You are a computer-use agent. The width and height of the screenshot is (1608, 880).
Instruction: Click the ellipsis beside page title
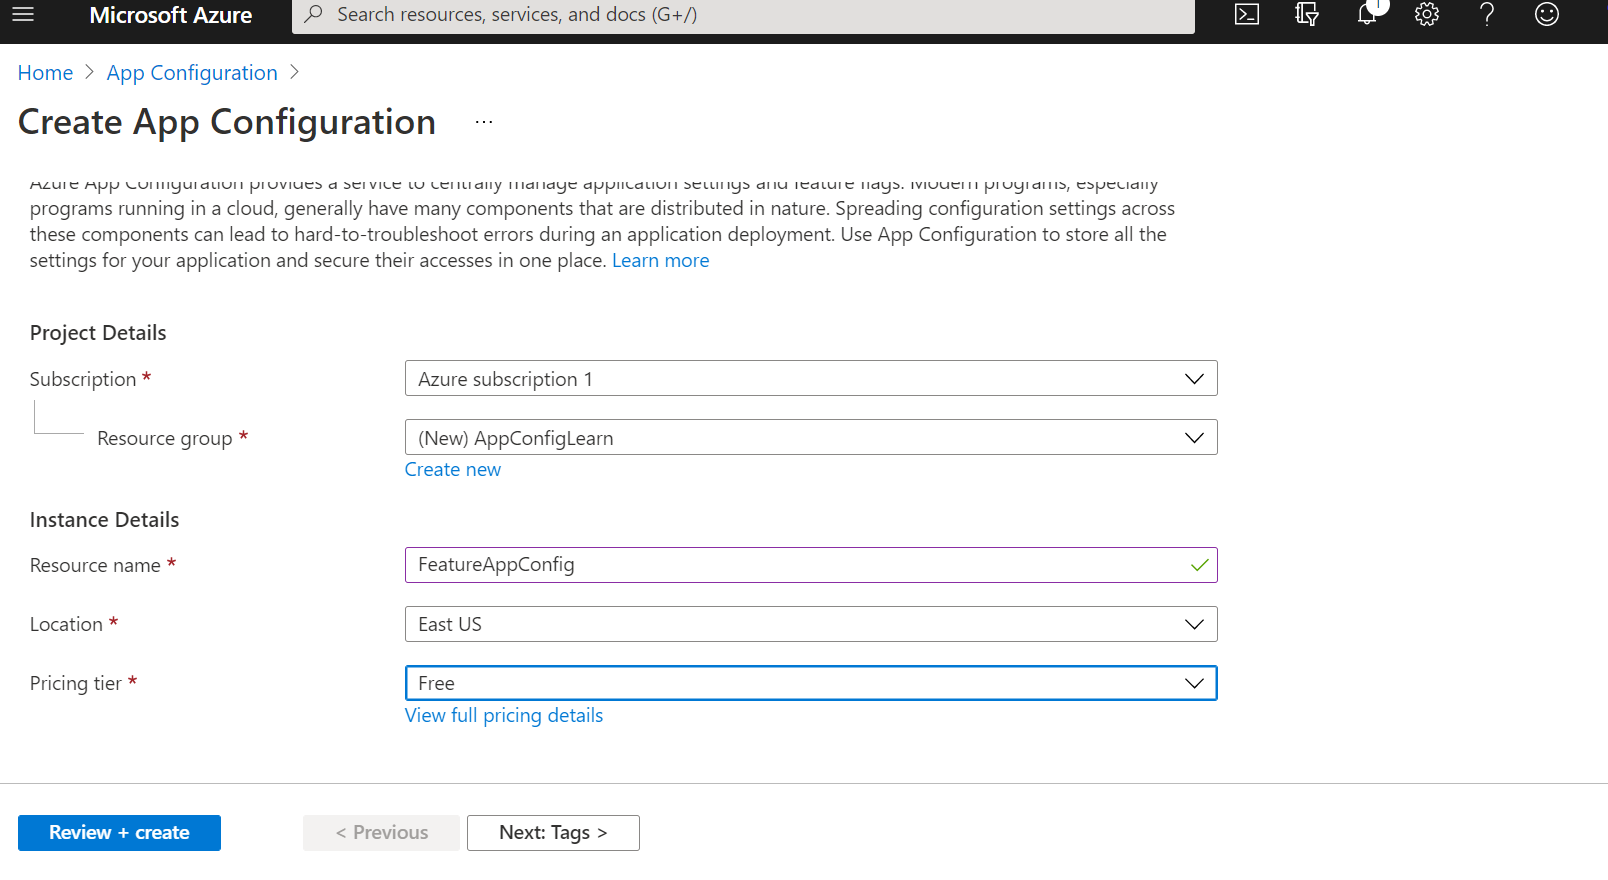point(484,122)
